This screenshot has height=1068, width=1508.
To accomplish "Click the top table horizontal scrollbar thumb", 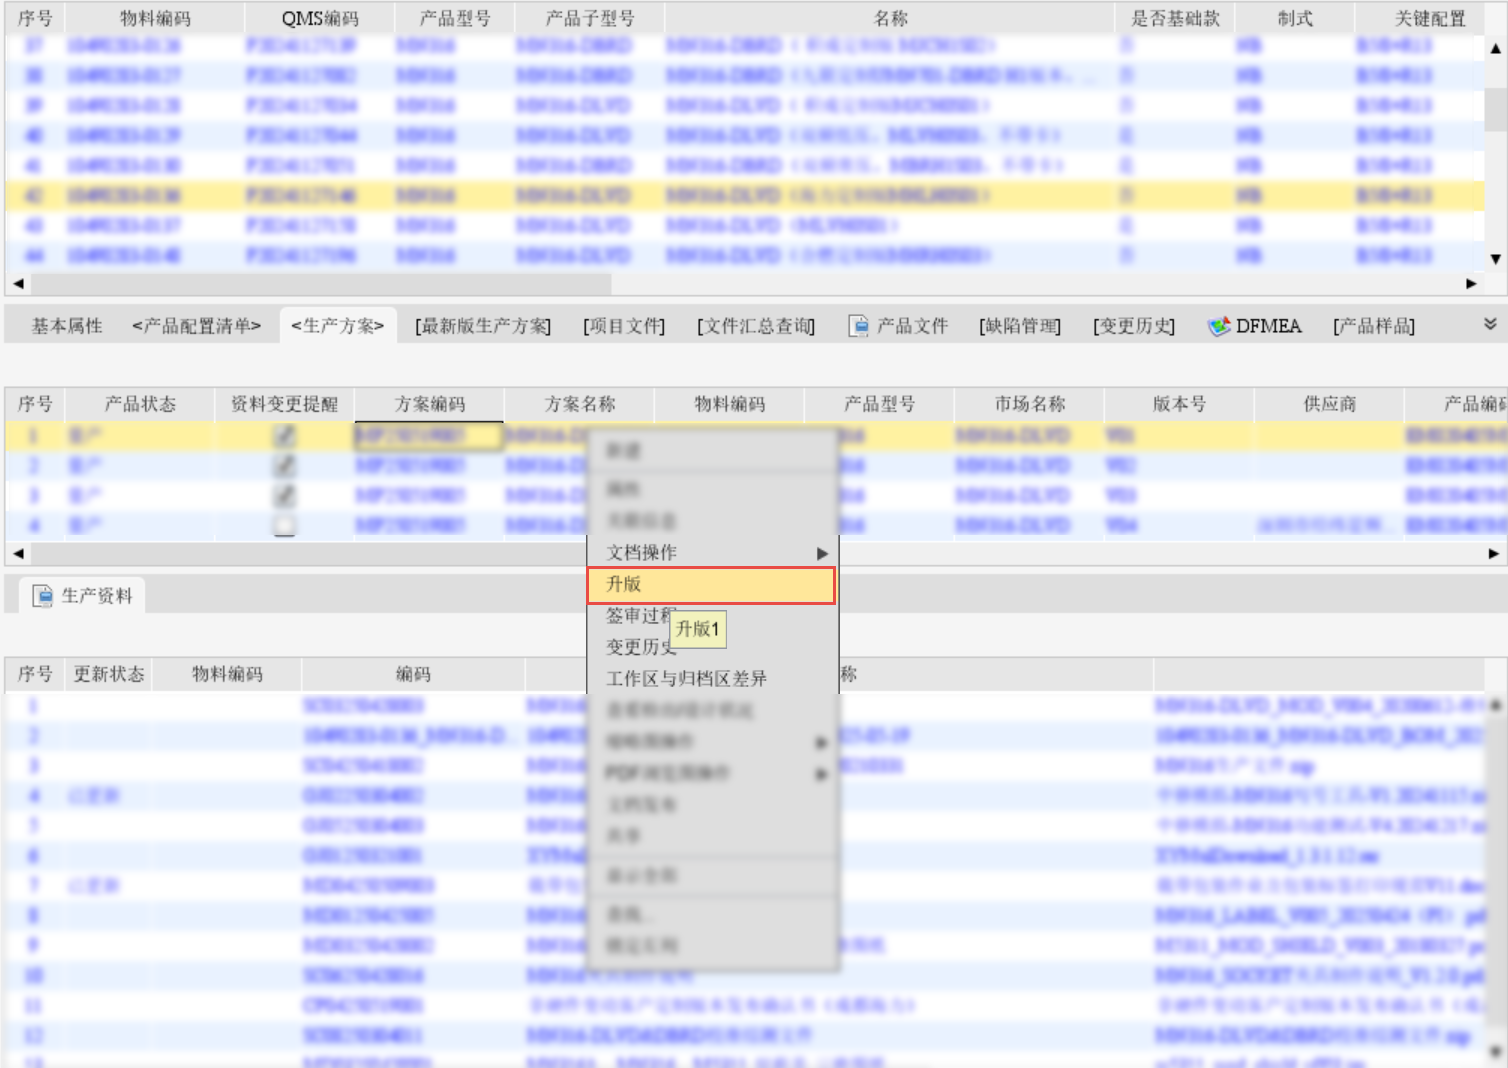I will point(321,284).
